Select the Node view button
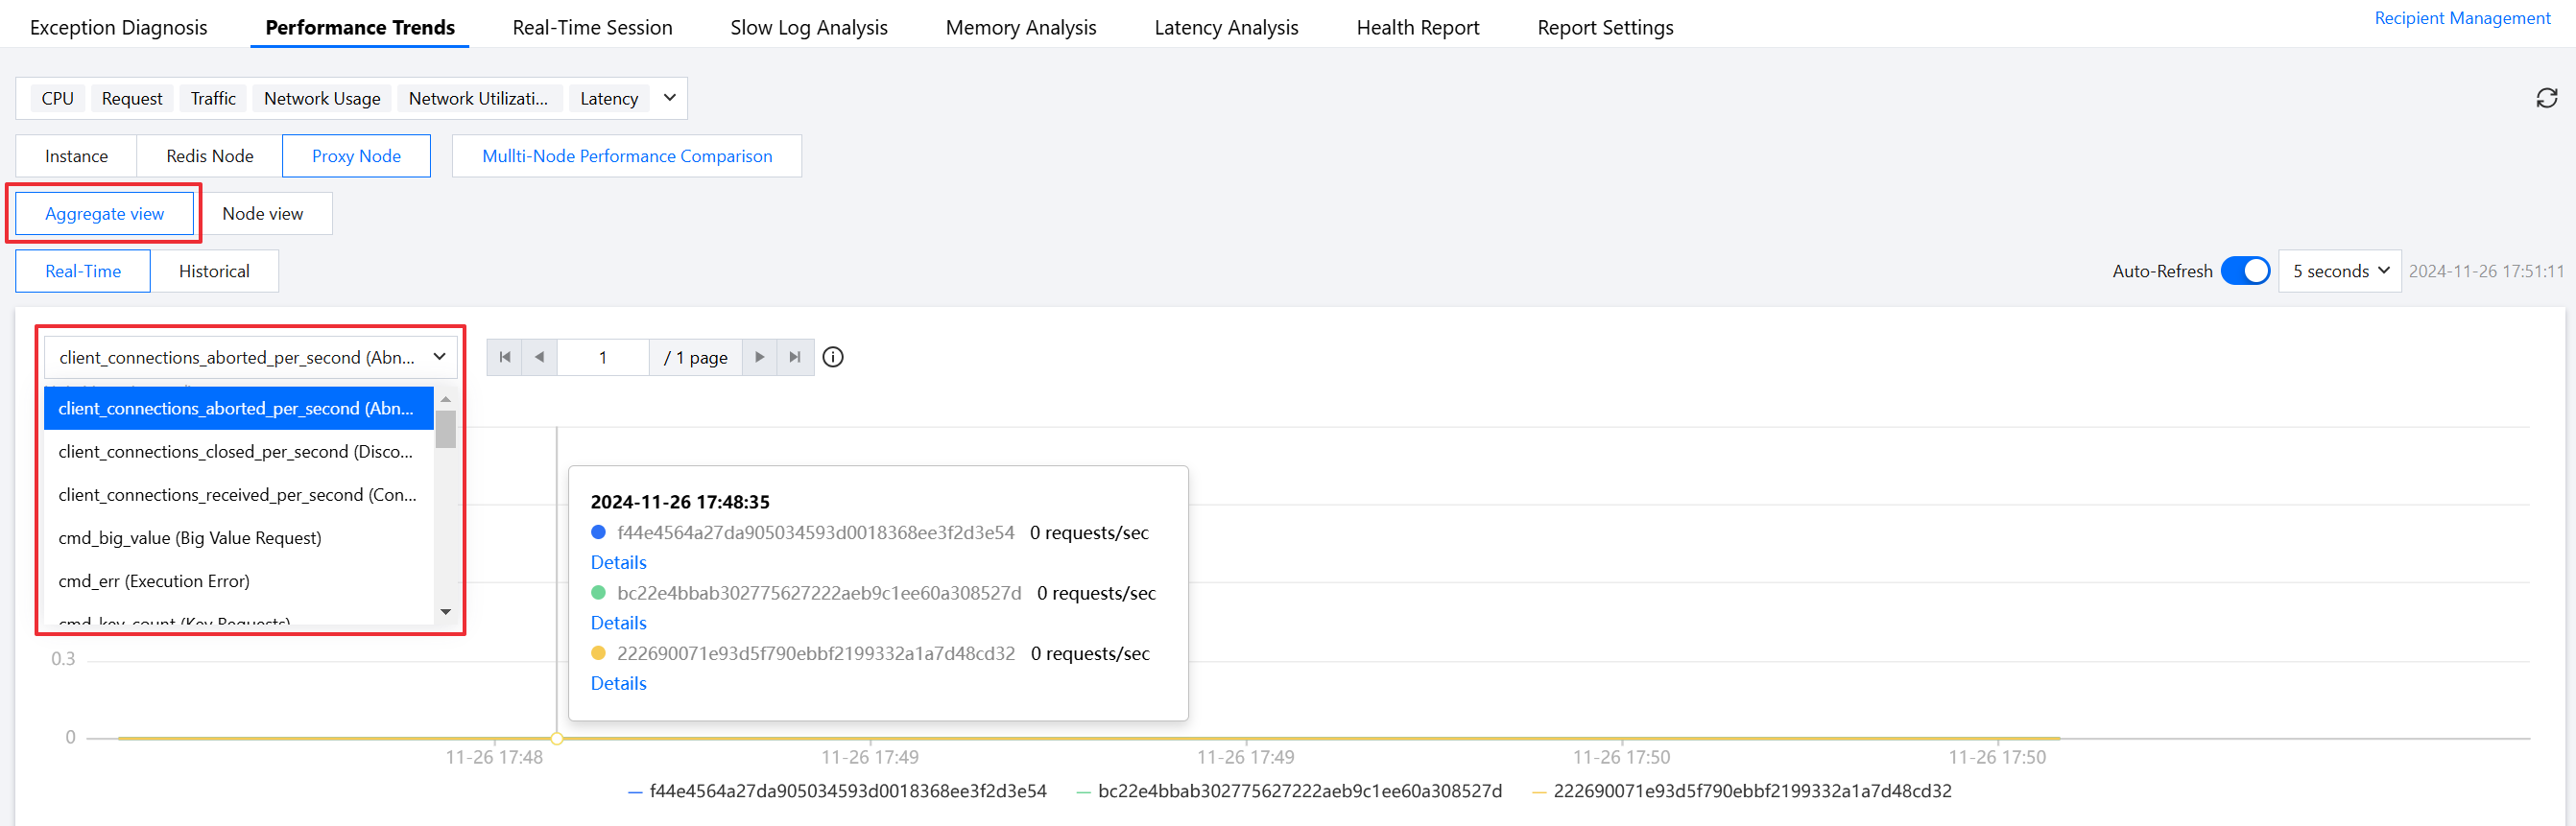2576x826 pixels. (262, 214)
